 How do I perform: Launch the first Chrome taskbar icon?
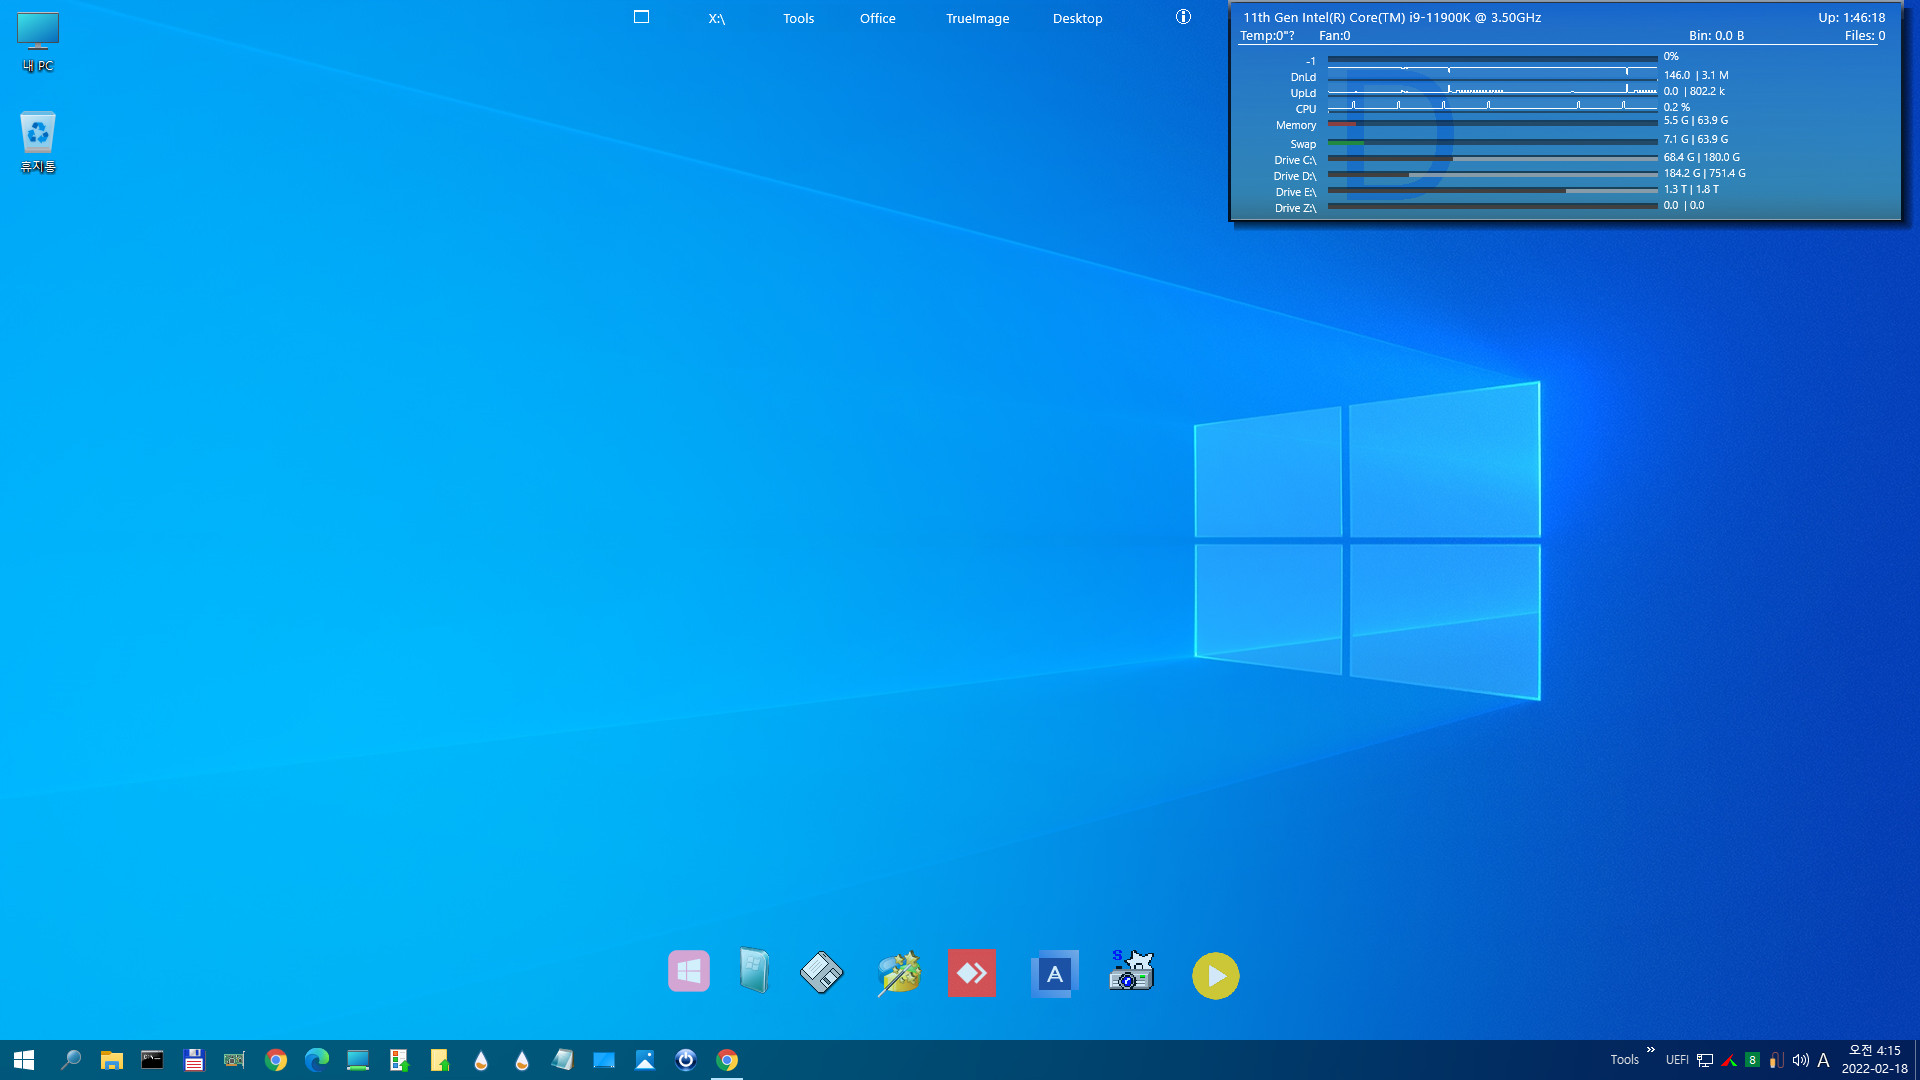[276, 1060]
